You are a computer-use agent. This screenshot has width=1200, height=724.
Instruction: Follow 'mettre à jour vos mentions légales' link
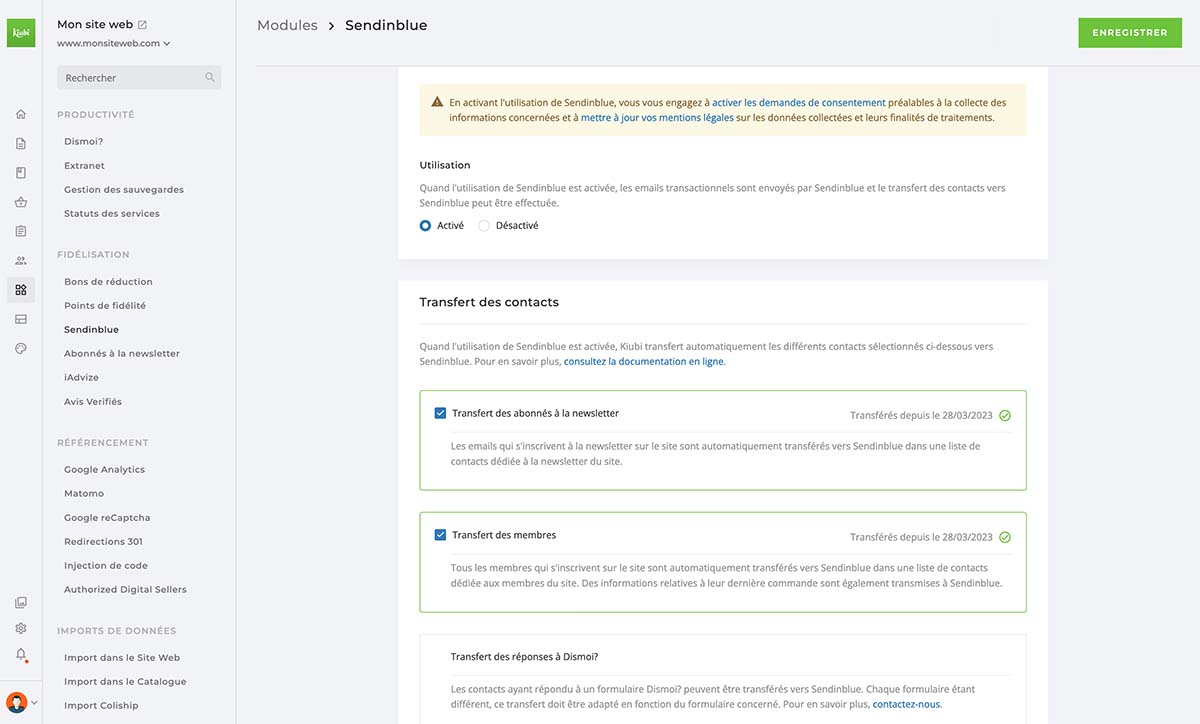(657, 118)
